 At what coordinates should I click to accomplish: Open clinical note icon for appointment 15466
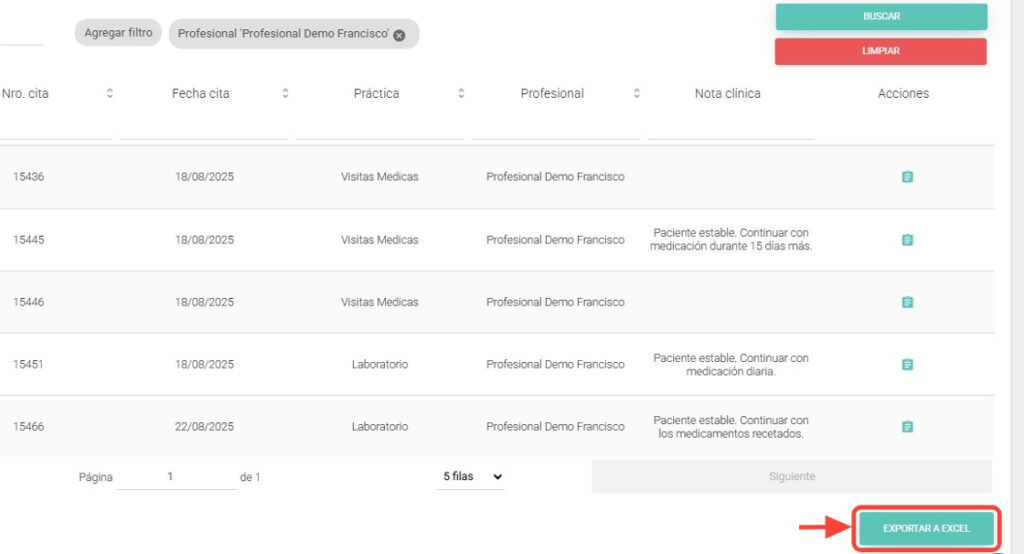pos(907,427)
